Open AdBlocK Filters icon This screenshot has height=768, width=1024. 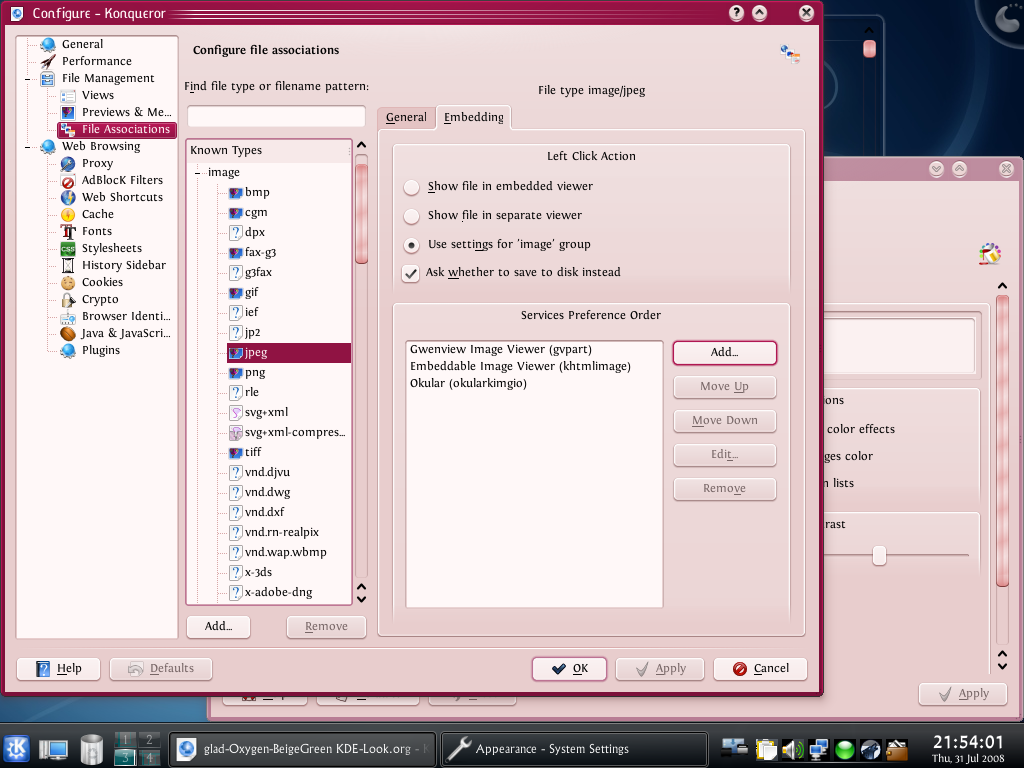(68, 180)
